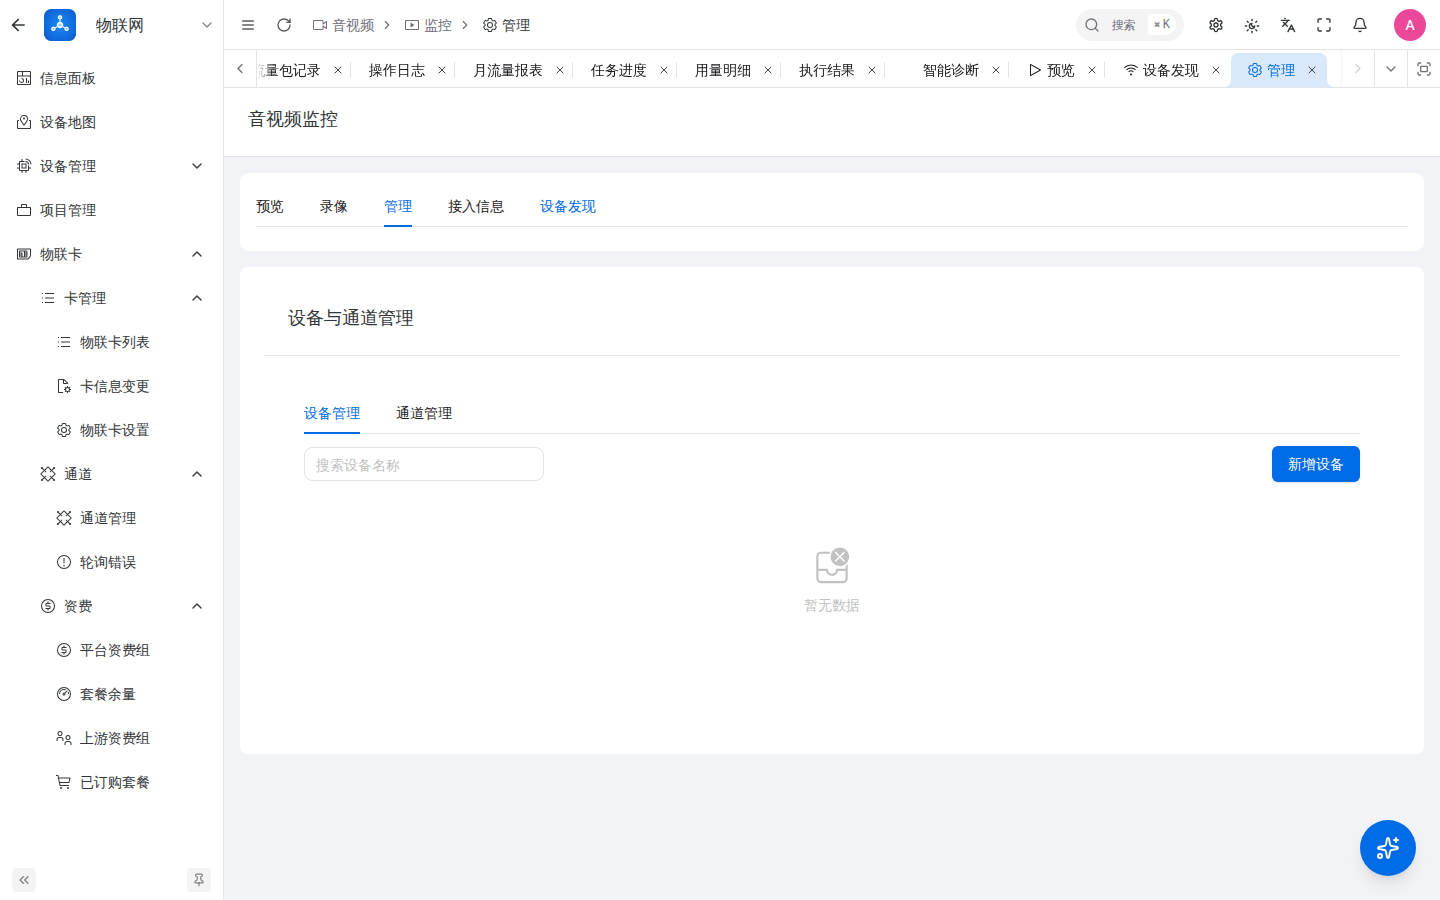Collapse the 资费 submenu
The image size is (1440, 900).
point(111,606)
